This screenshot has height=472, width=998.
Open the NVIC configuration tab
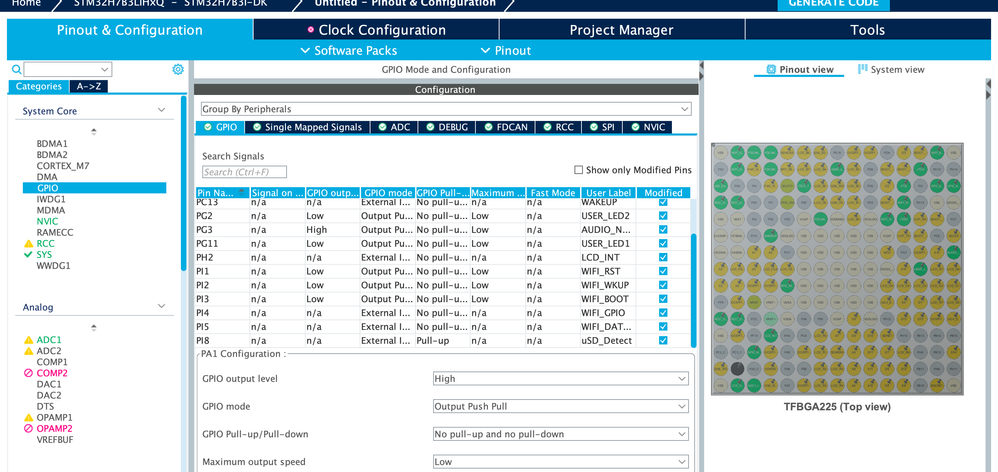tap(647, 127)
